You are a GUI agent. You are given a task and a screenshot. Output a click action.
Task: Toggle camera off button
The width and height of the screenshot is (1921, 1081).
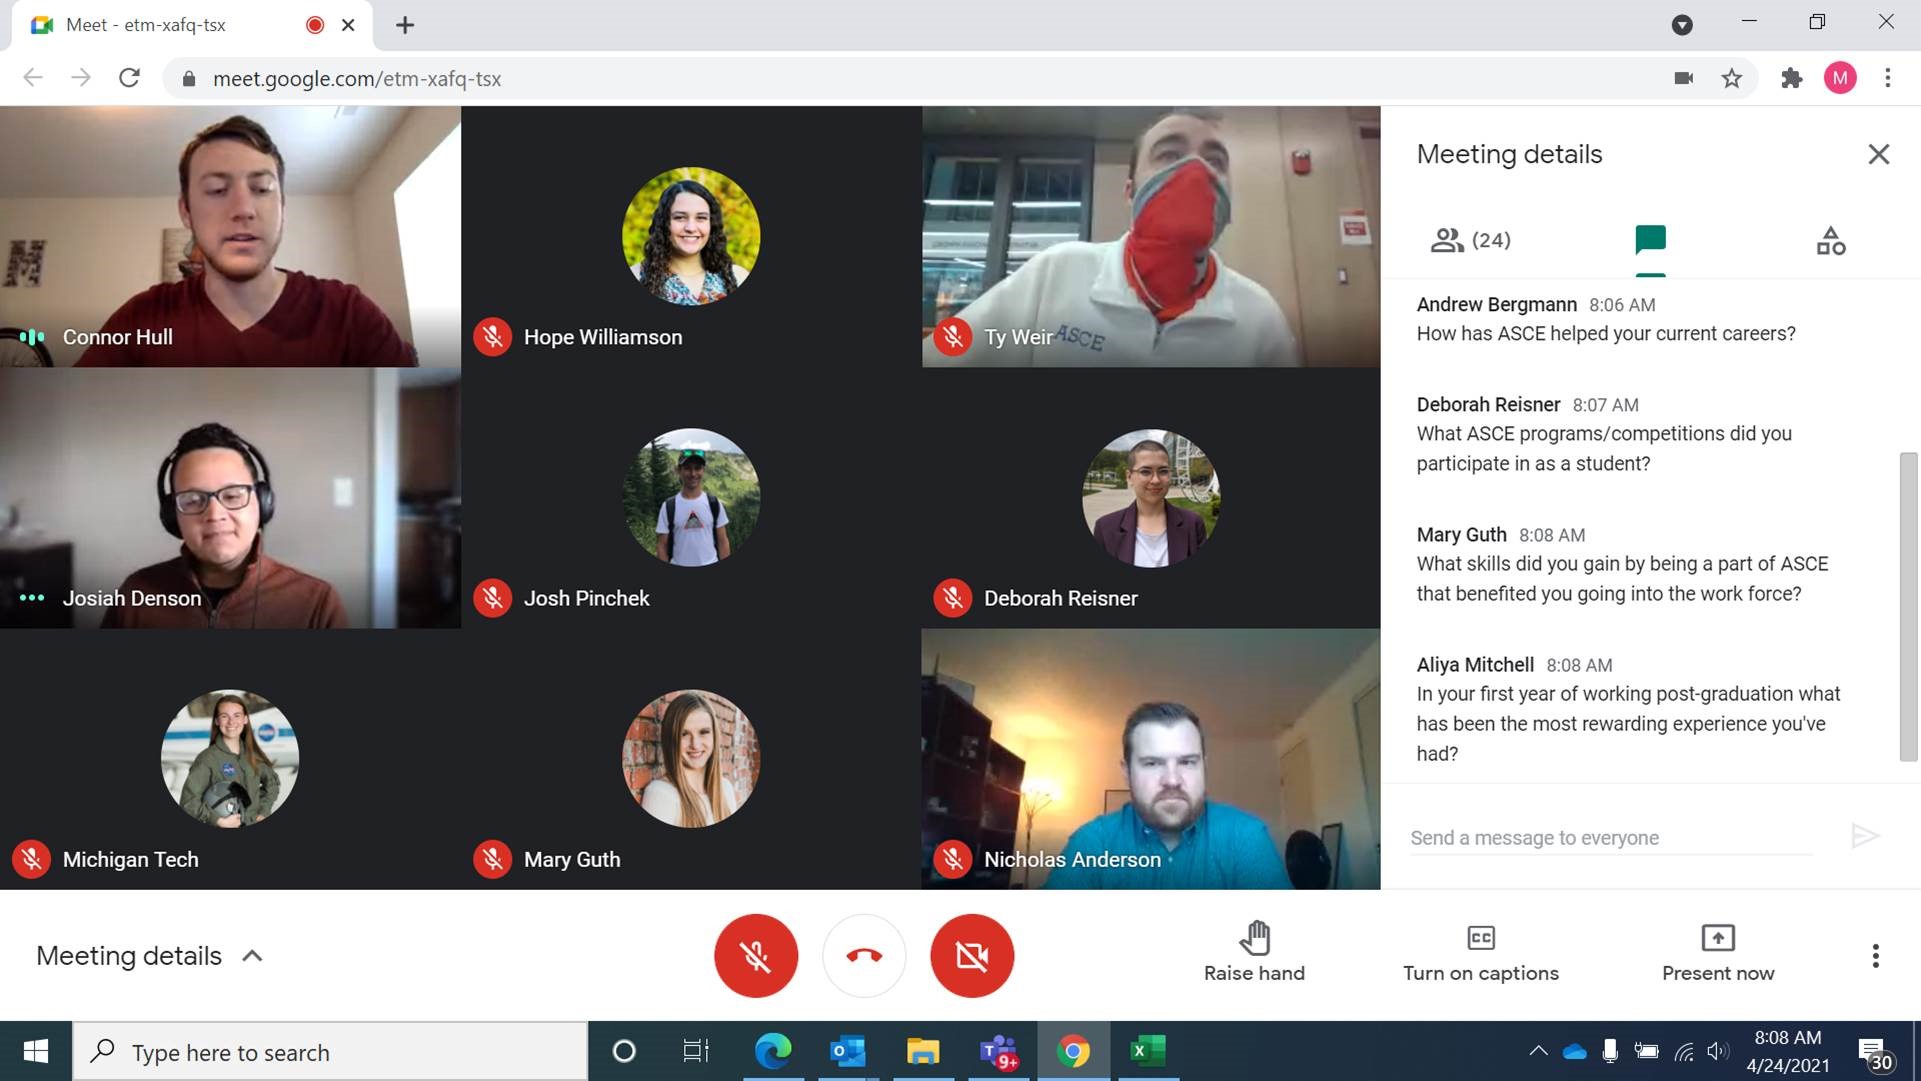[x=972, y=954]
